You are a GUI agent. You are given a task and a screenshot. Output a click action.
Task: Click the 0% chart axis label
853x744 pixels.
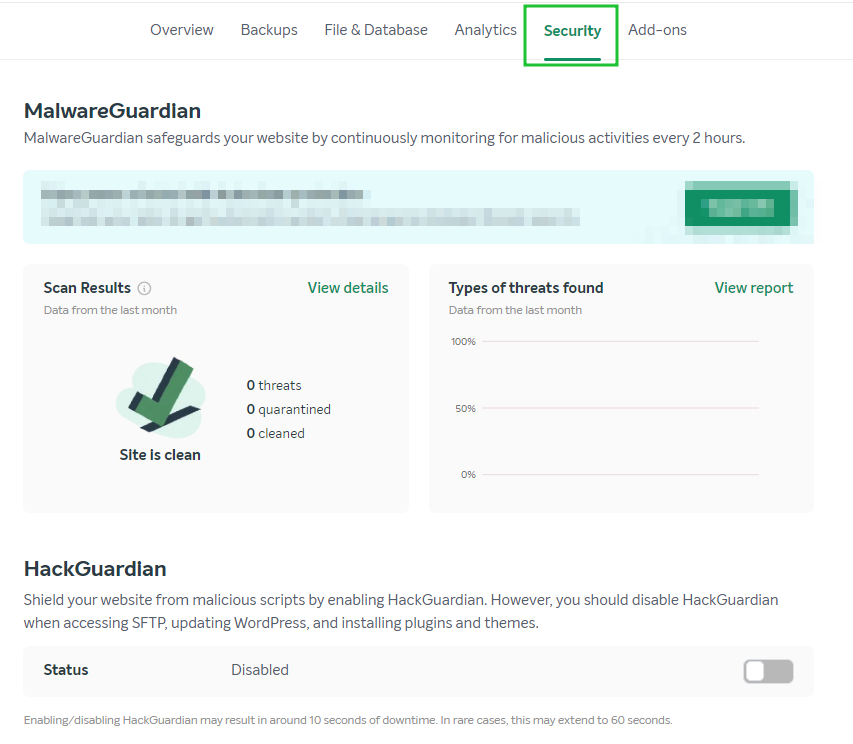click(x=468, y=475)
